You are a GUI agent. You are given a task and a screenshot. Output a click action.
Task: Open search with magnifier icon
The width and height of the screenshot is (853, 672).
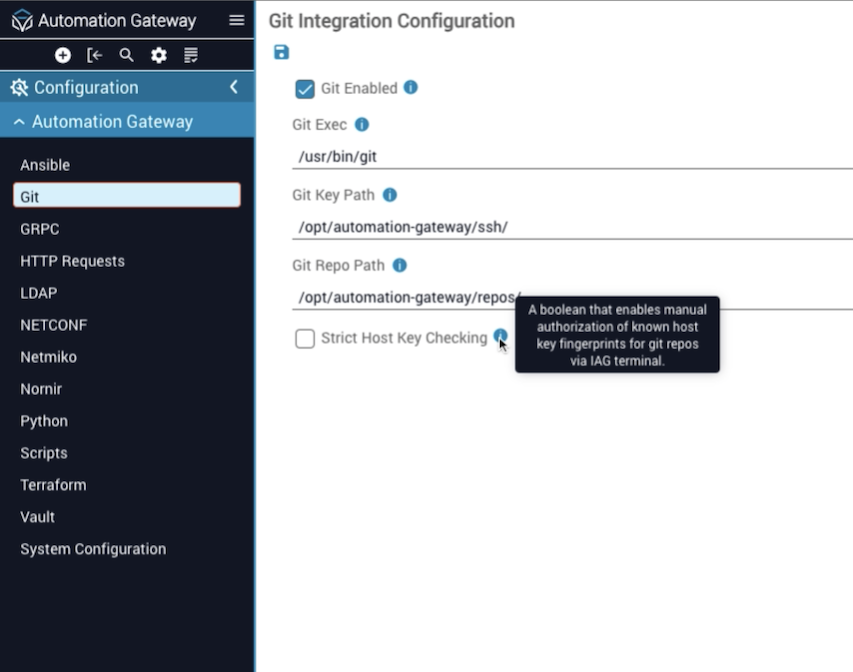(127, 55)
